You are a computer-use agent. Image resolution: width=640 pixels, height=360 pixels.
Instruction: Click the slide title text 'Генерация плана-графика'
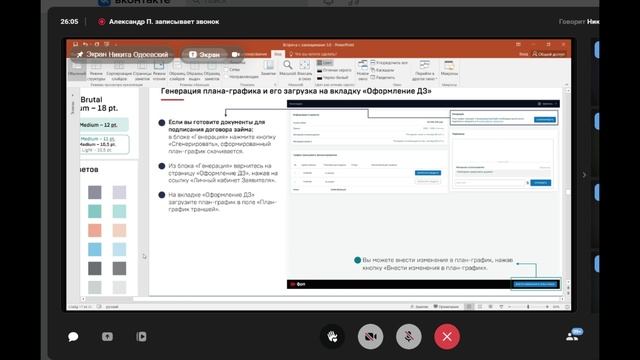(x=211, y=91)
